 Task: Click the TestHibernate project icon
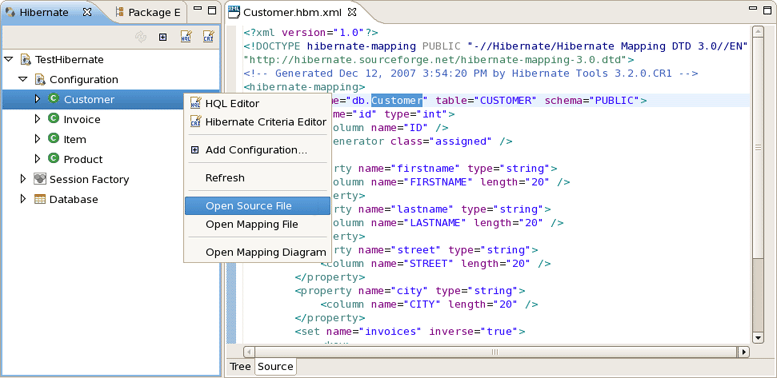pos(26,60)
